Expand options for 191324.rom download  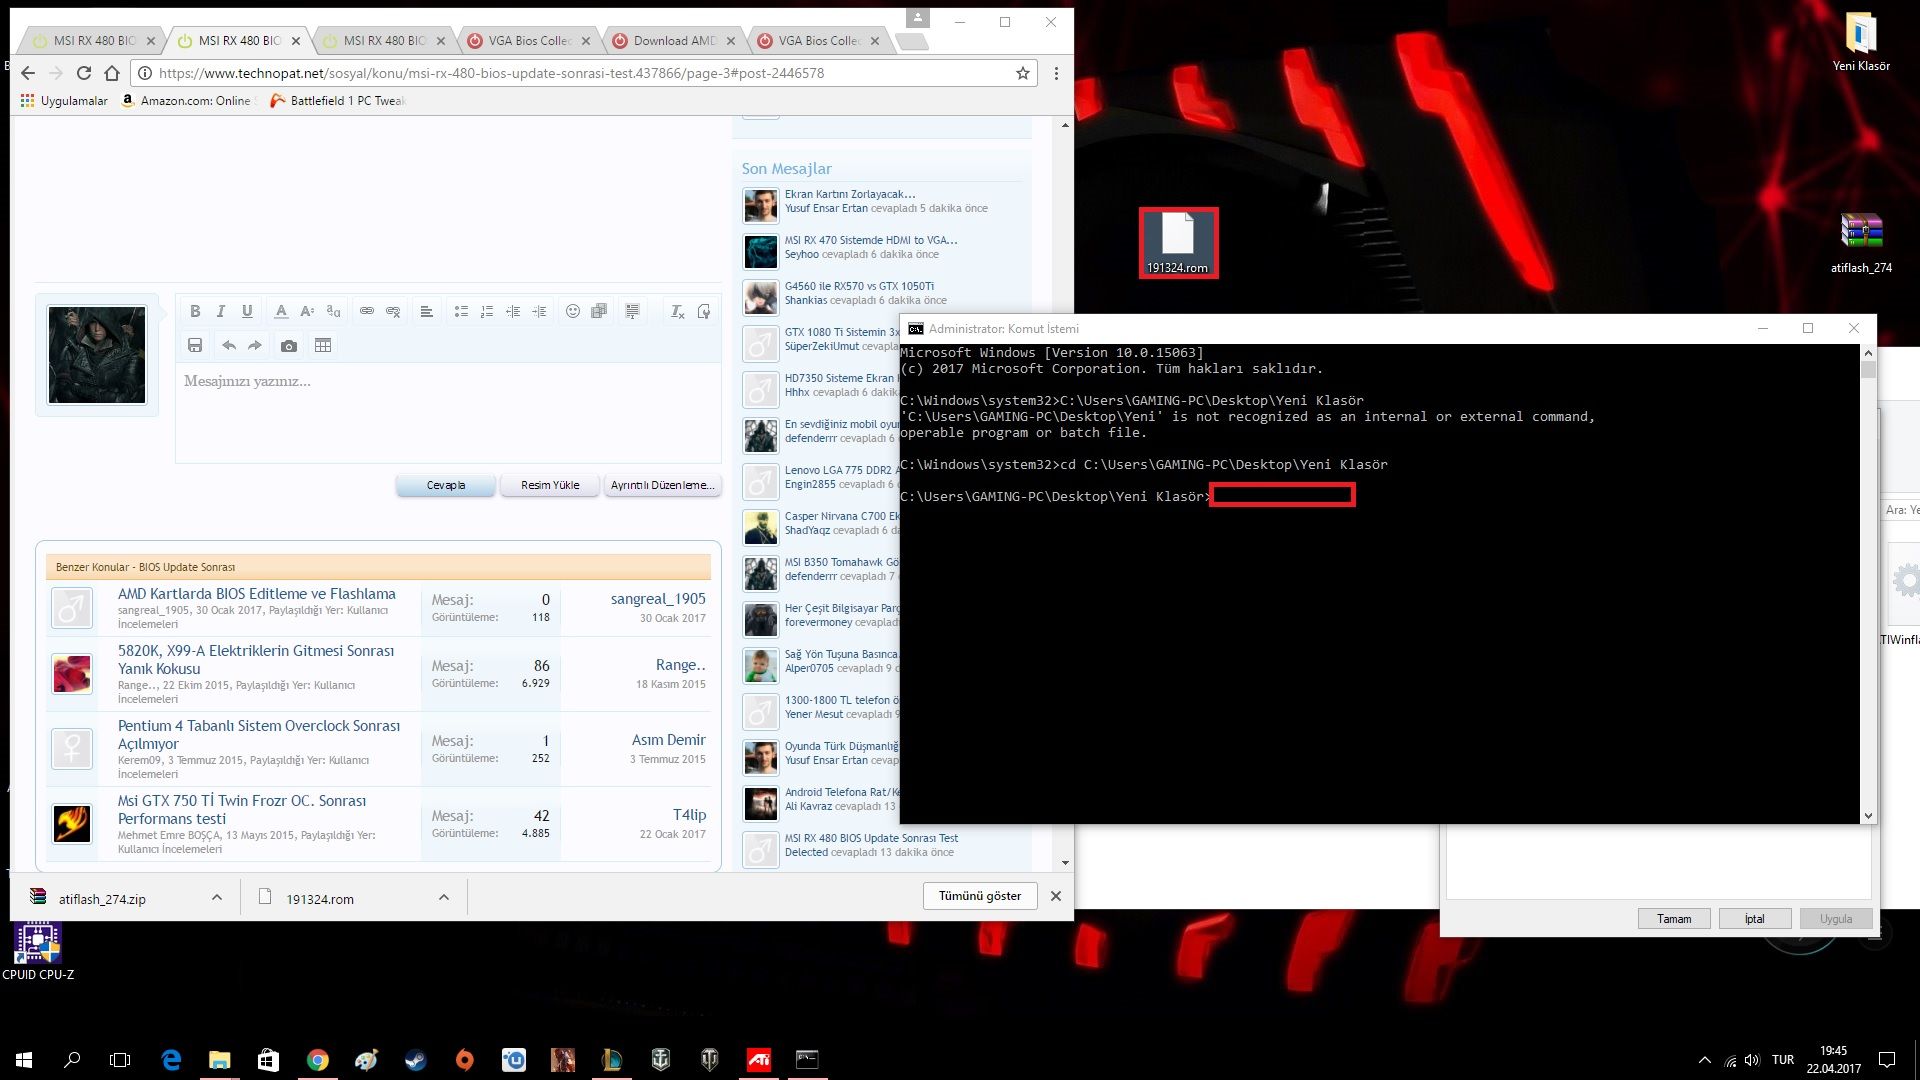[443, 898]
